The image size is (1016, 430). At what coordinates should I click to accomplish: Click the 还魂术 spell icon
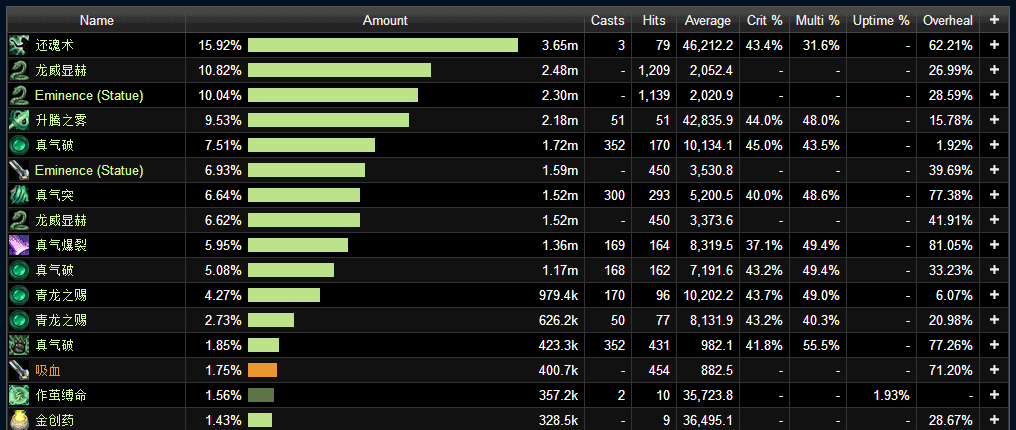click(18, 45)
